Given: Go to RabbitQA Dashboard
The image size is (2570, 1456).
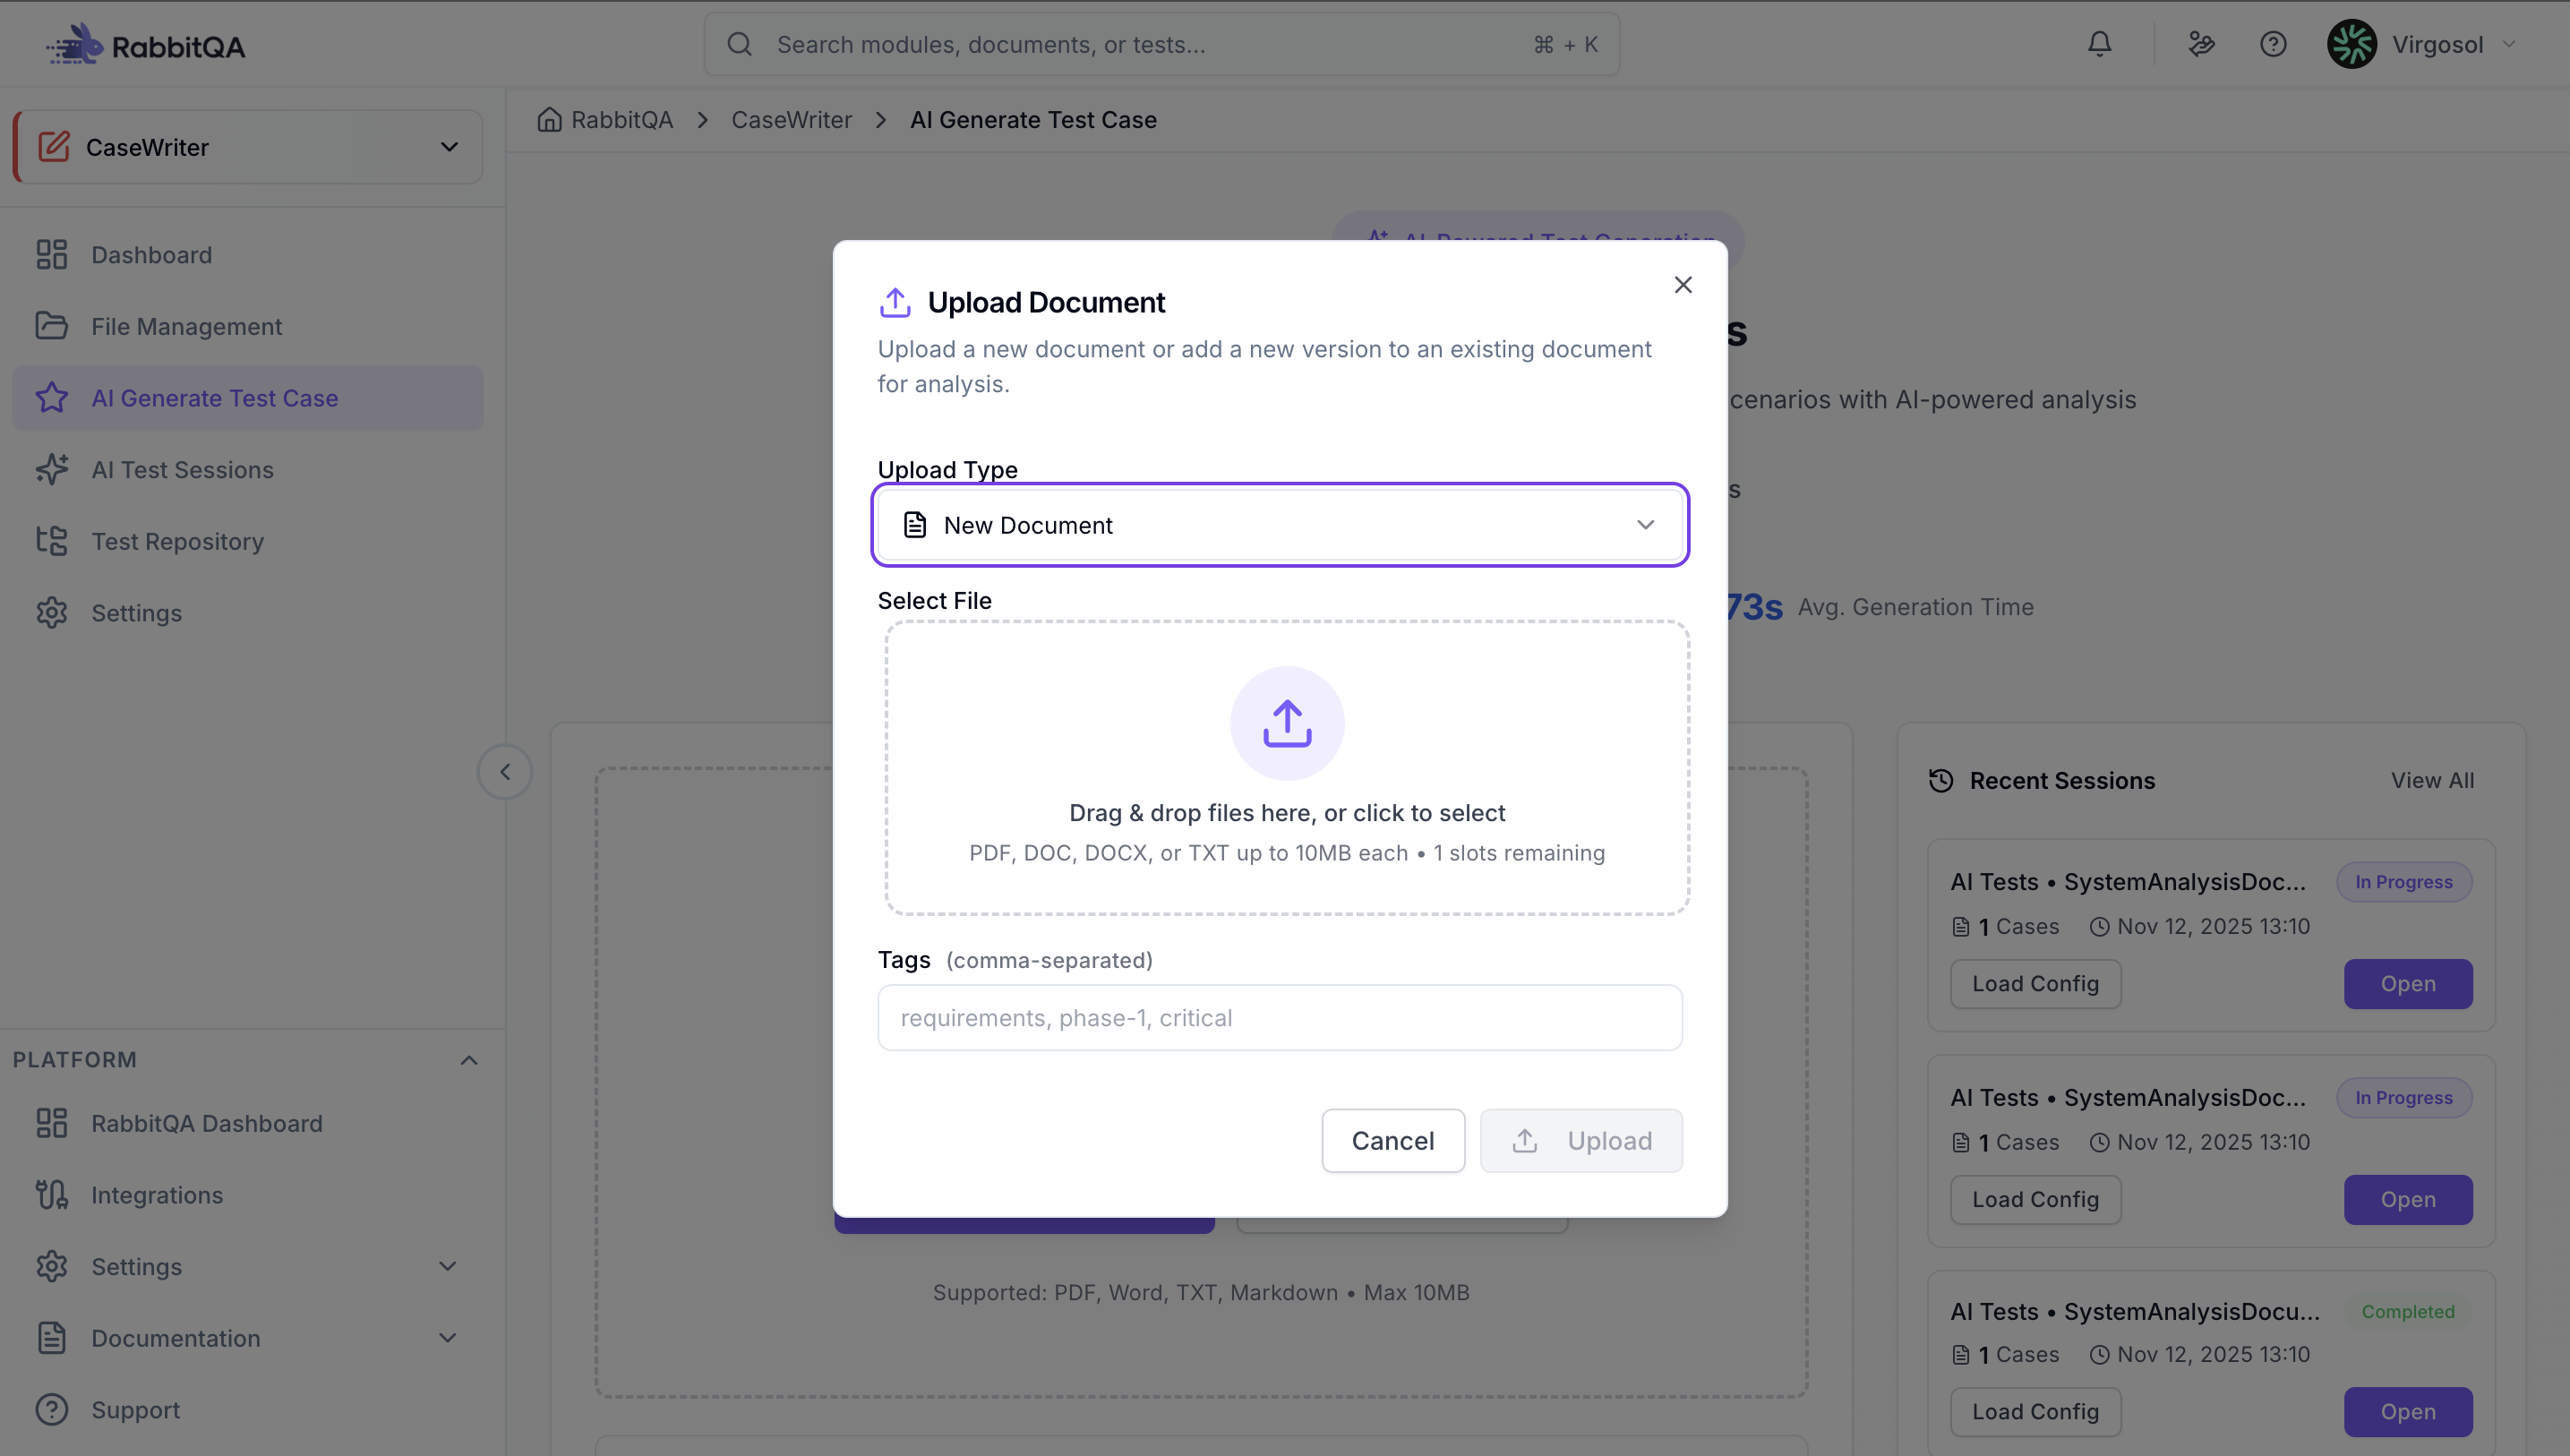Looking at the screenshot, I should tap(248, 1124).
